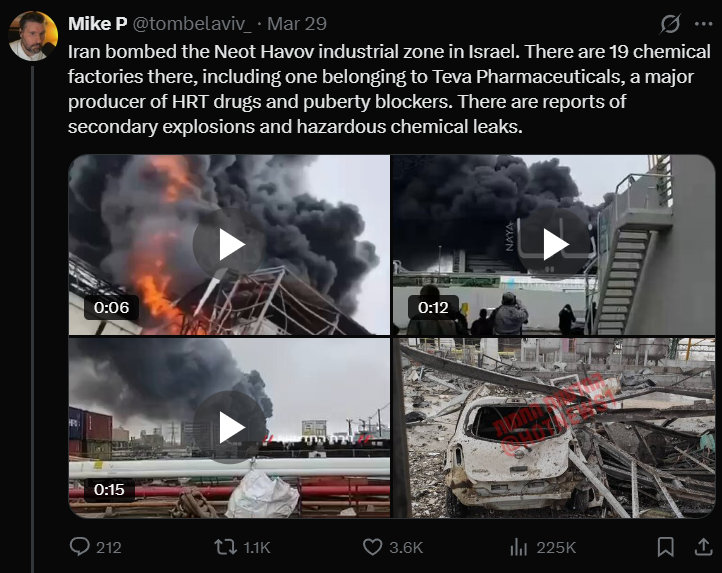This screenshot has width=722, height=573.
Task: Bookmark this post
Action: (x=666, y=547)
